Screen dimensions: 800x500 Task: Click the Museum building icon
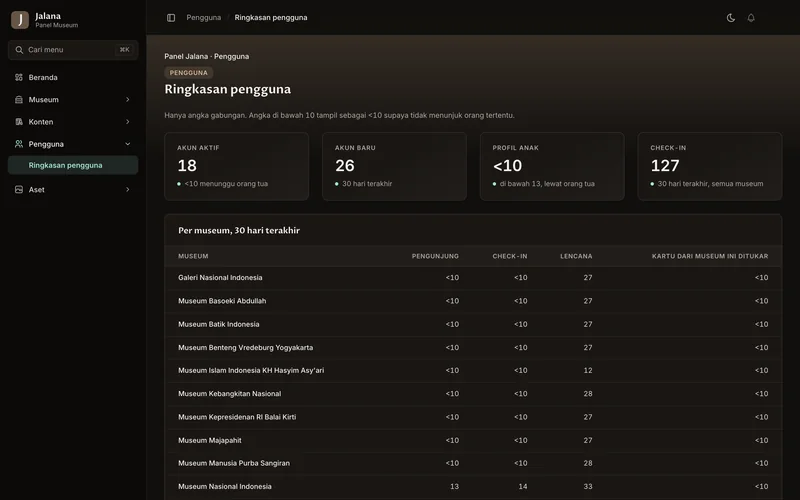19,99
